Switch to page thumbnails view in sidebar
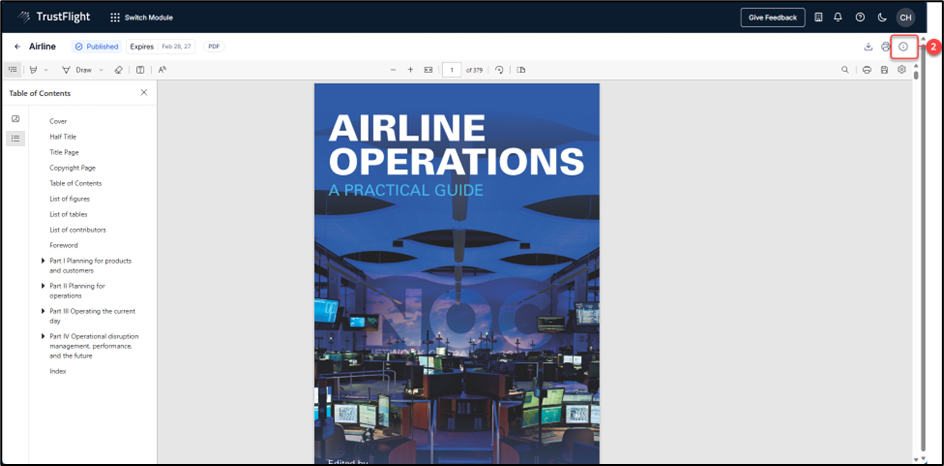This screenshot has height=466, width=944. [x=15, y=119]
